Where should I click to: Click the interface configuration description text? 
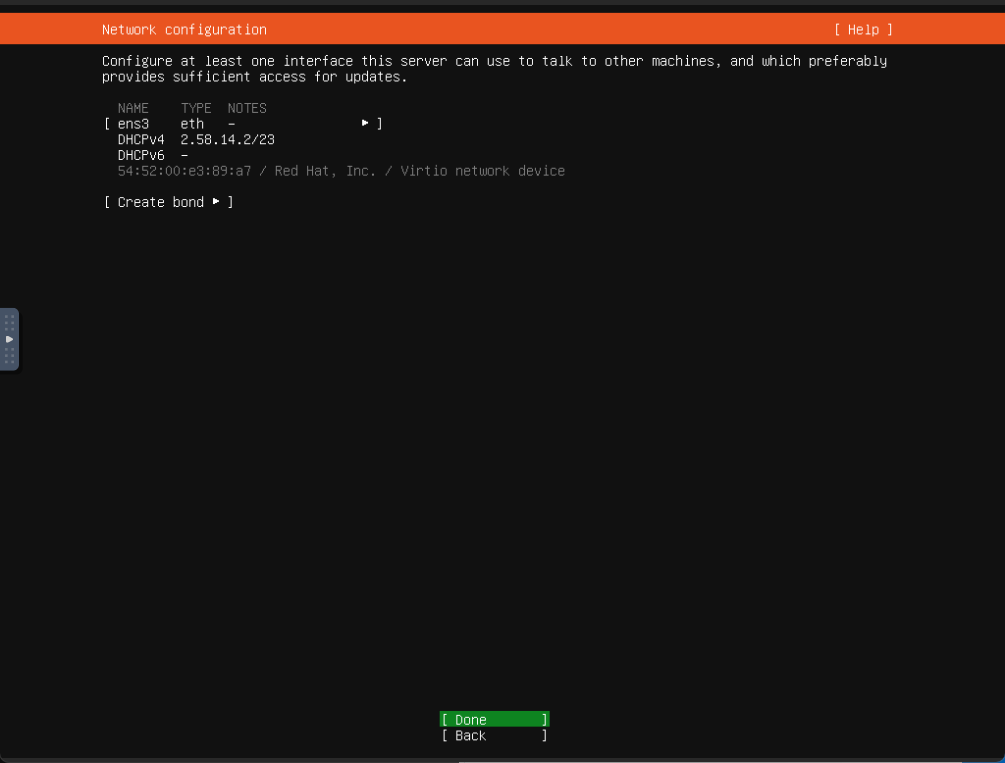[494, 69]
